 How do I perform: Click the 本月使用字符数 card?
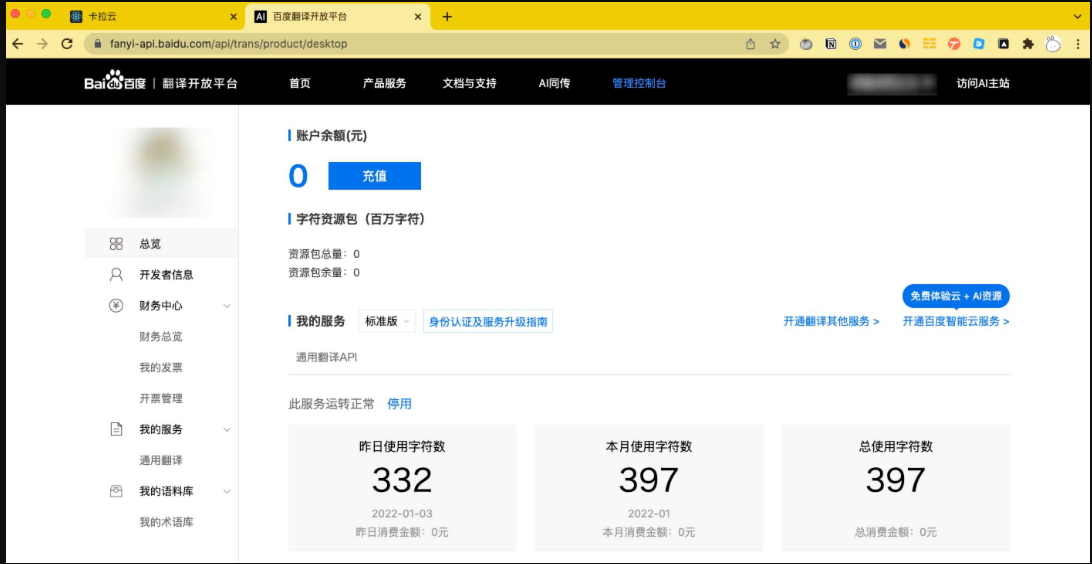649,488
